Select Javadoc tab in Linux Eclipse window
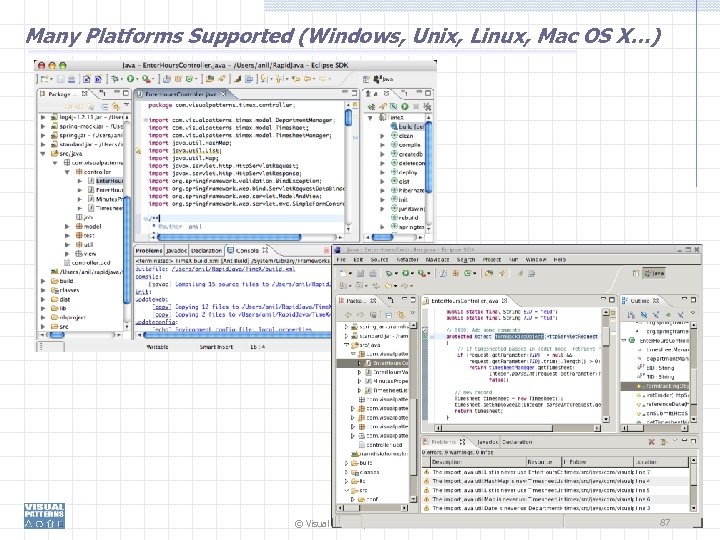Screen dimensions: 720x540 click(487, 442)
